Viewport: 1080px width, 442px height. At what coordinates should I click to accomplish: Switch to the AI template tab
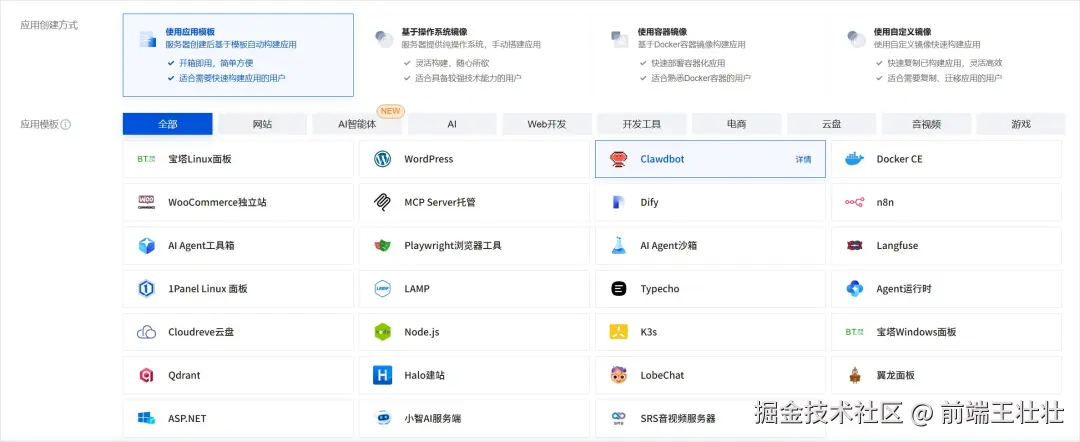point(452,124)
